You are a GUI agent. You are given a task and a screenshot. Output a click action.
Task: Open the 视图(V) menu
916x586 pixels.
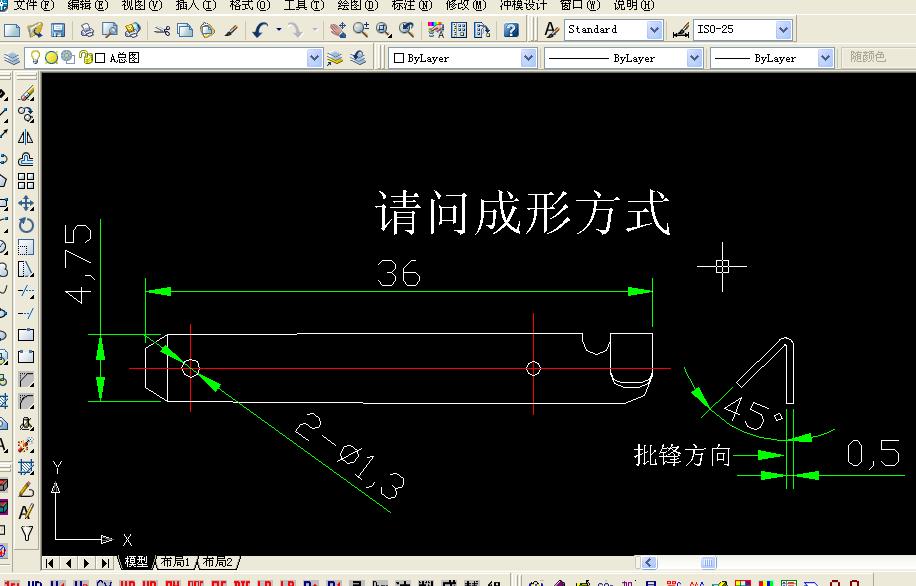[141, 5]
